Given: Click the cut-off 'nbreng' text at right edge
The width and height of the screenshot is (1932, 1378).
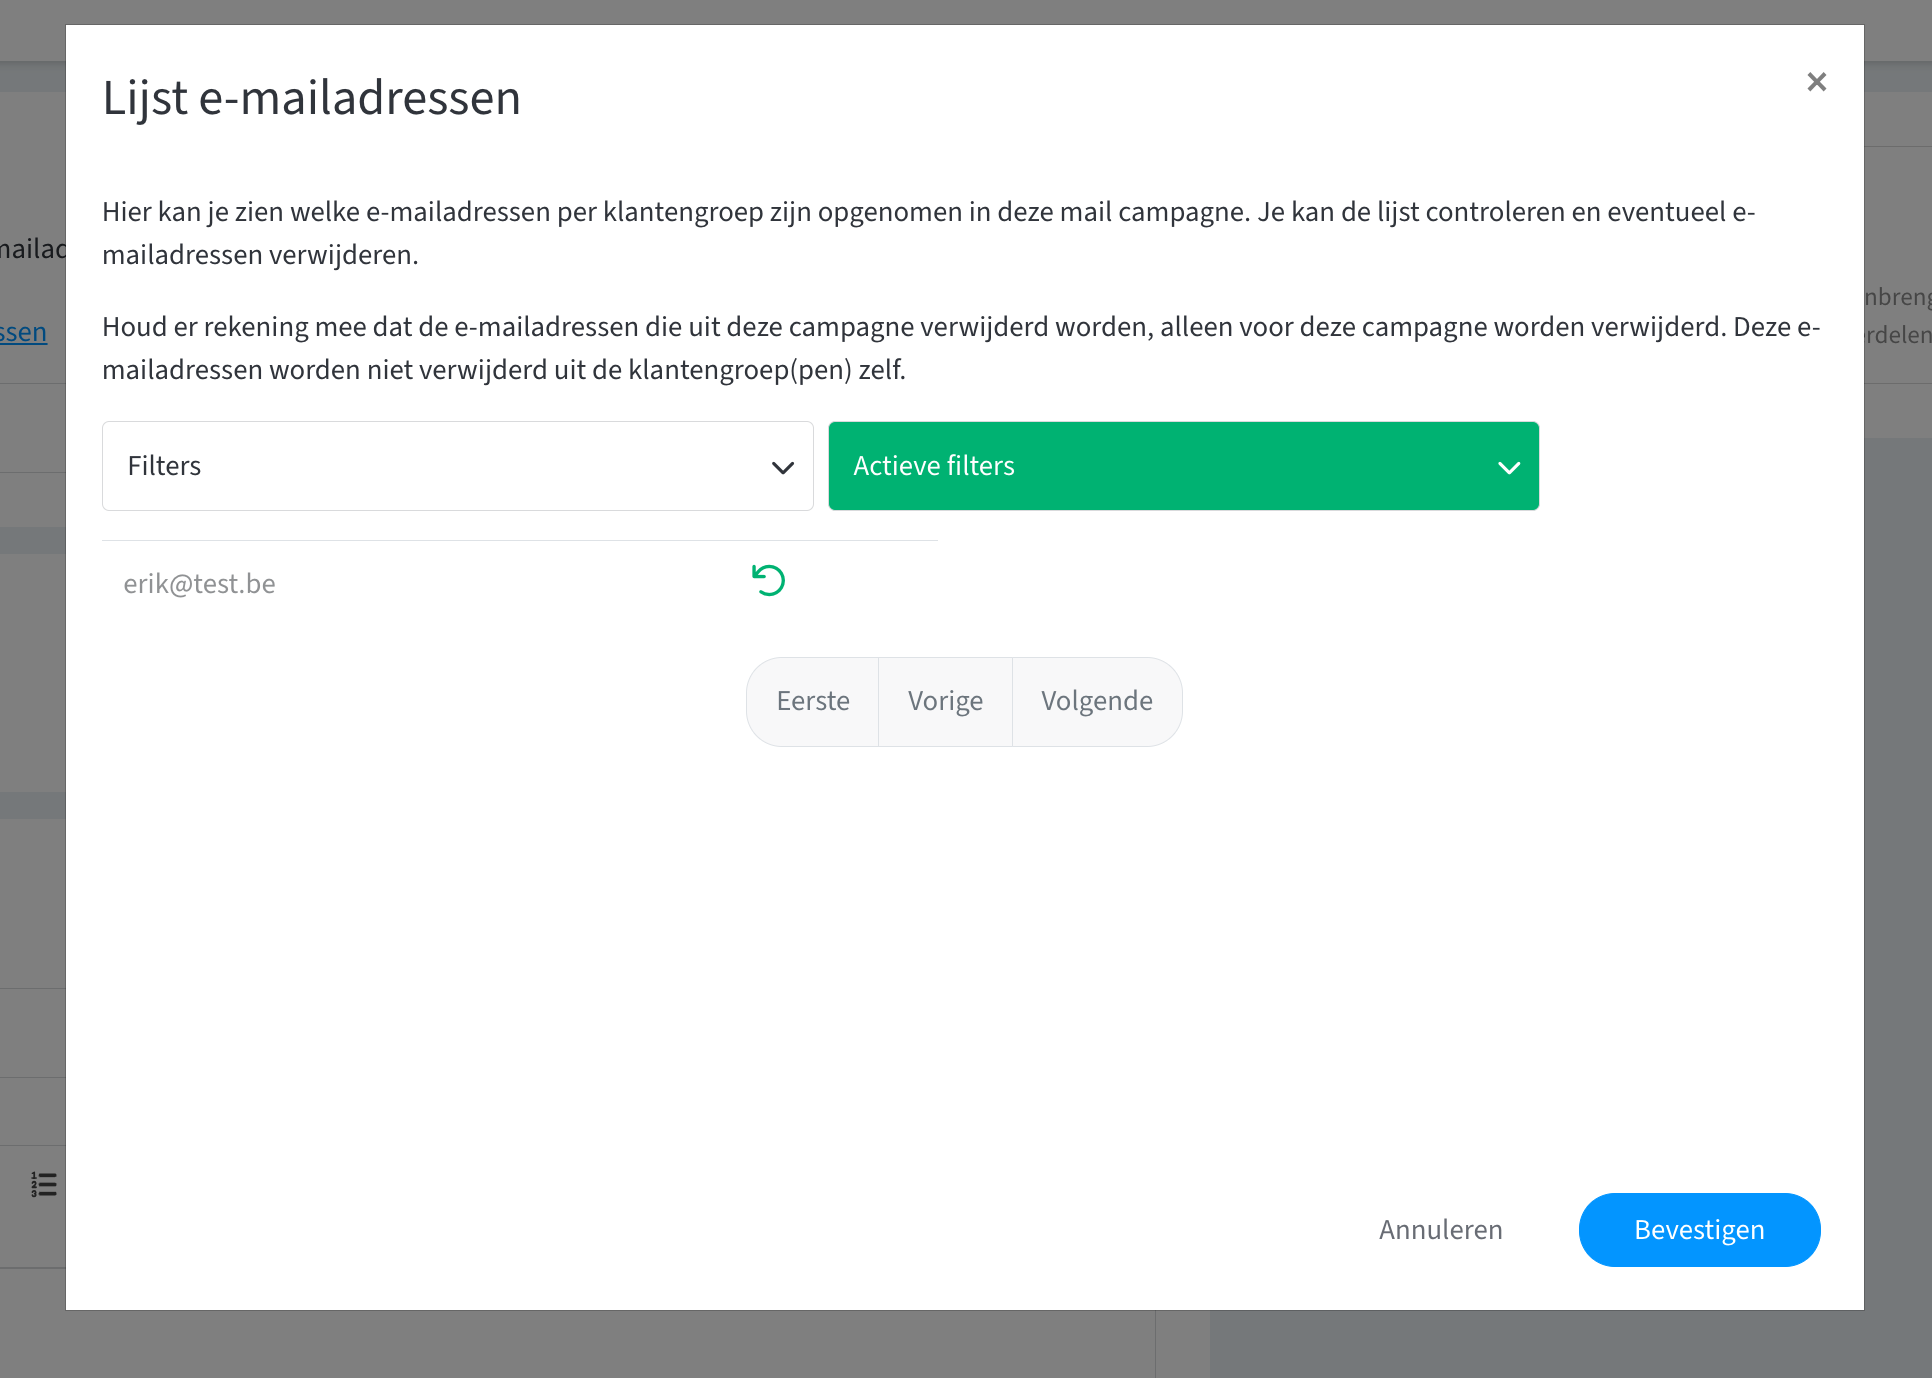Looking at the screenshot, I should coord(1897,297).
